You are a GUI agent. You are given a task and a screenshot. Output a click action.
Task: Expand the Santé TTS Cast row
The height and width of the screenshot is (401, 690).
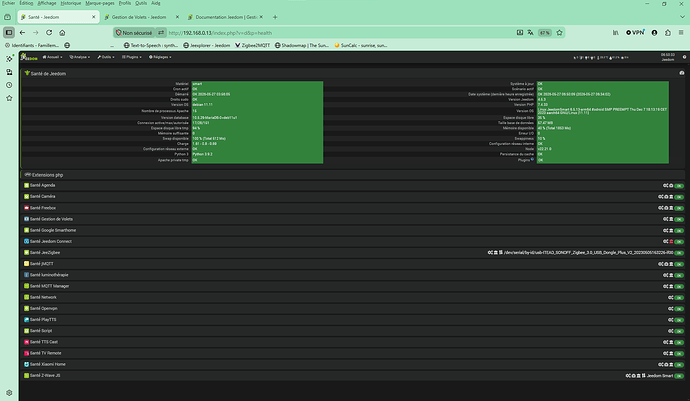click(352, 342)
